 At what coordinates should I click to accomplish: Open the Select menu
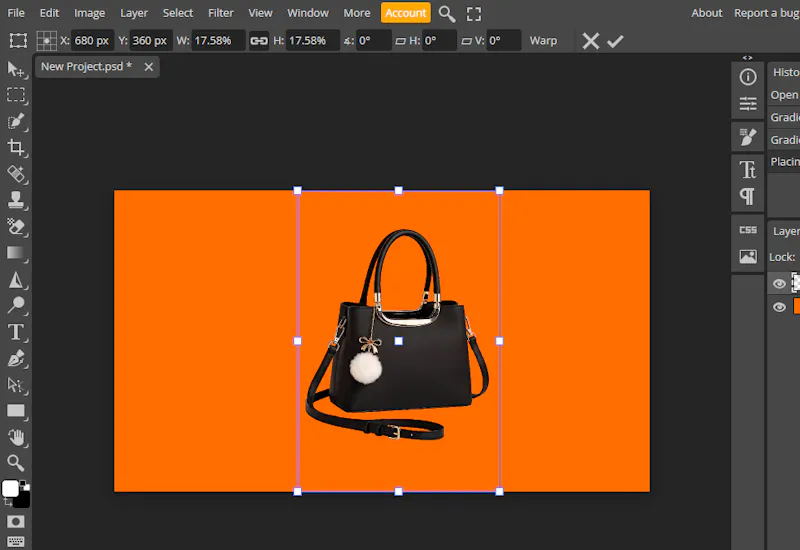(x=178, y=13)
